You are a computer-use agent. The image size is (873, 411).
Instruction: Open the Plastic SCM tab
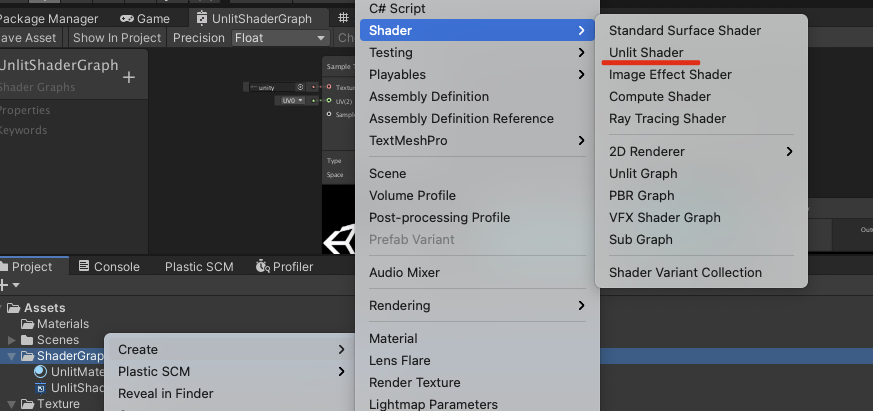coord(199,267)
